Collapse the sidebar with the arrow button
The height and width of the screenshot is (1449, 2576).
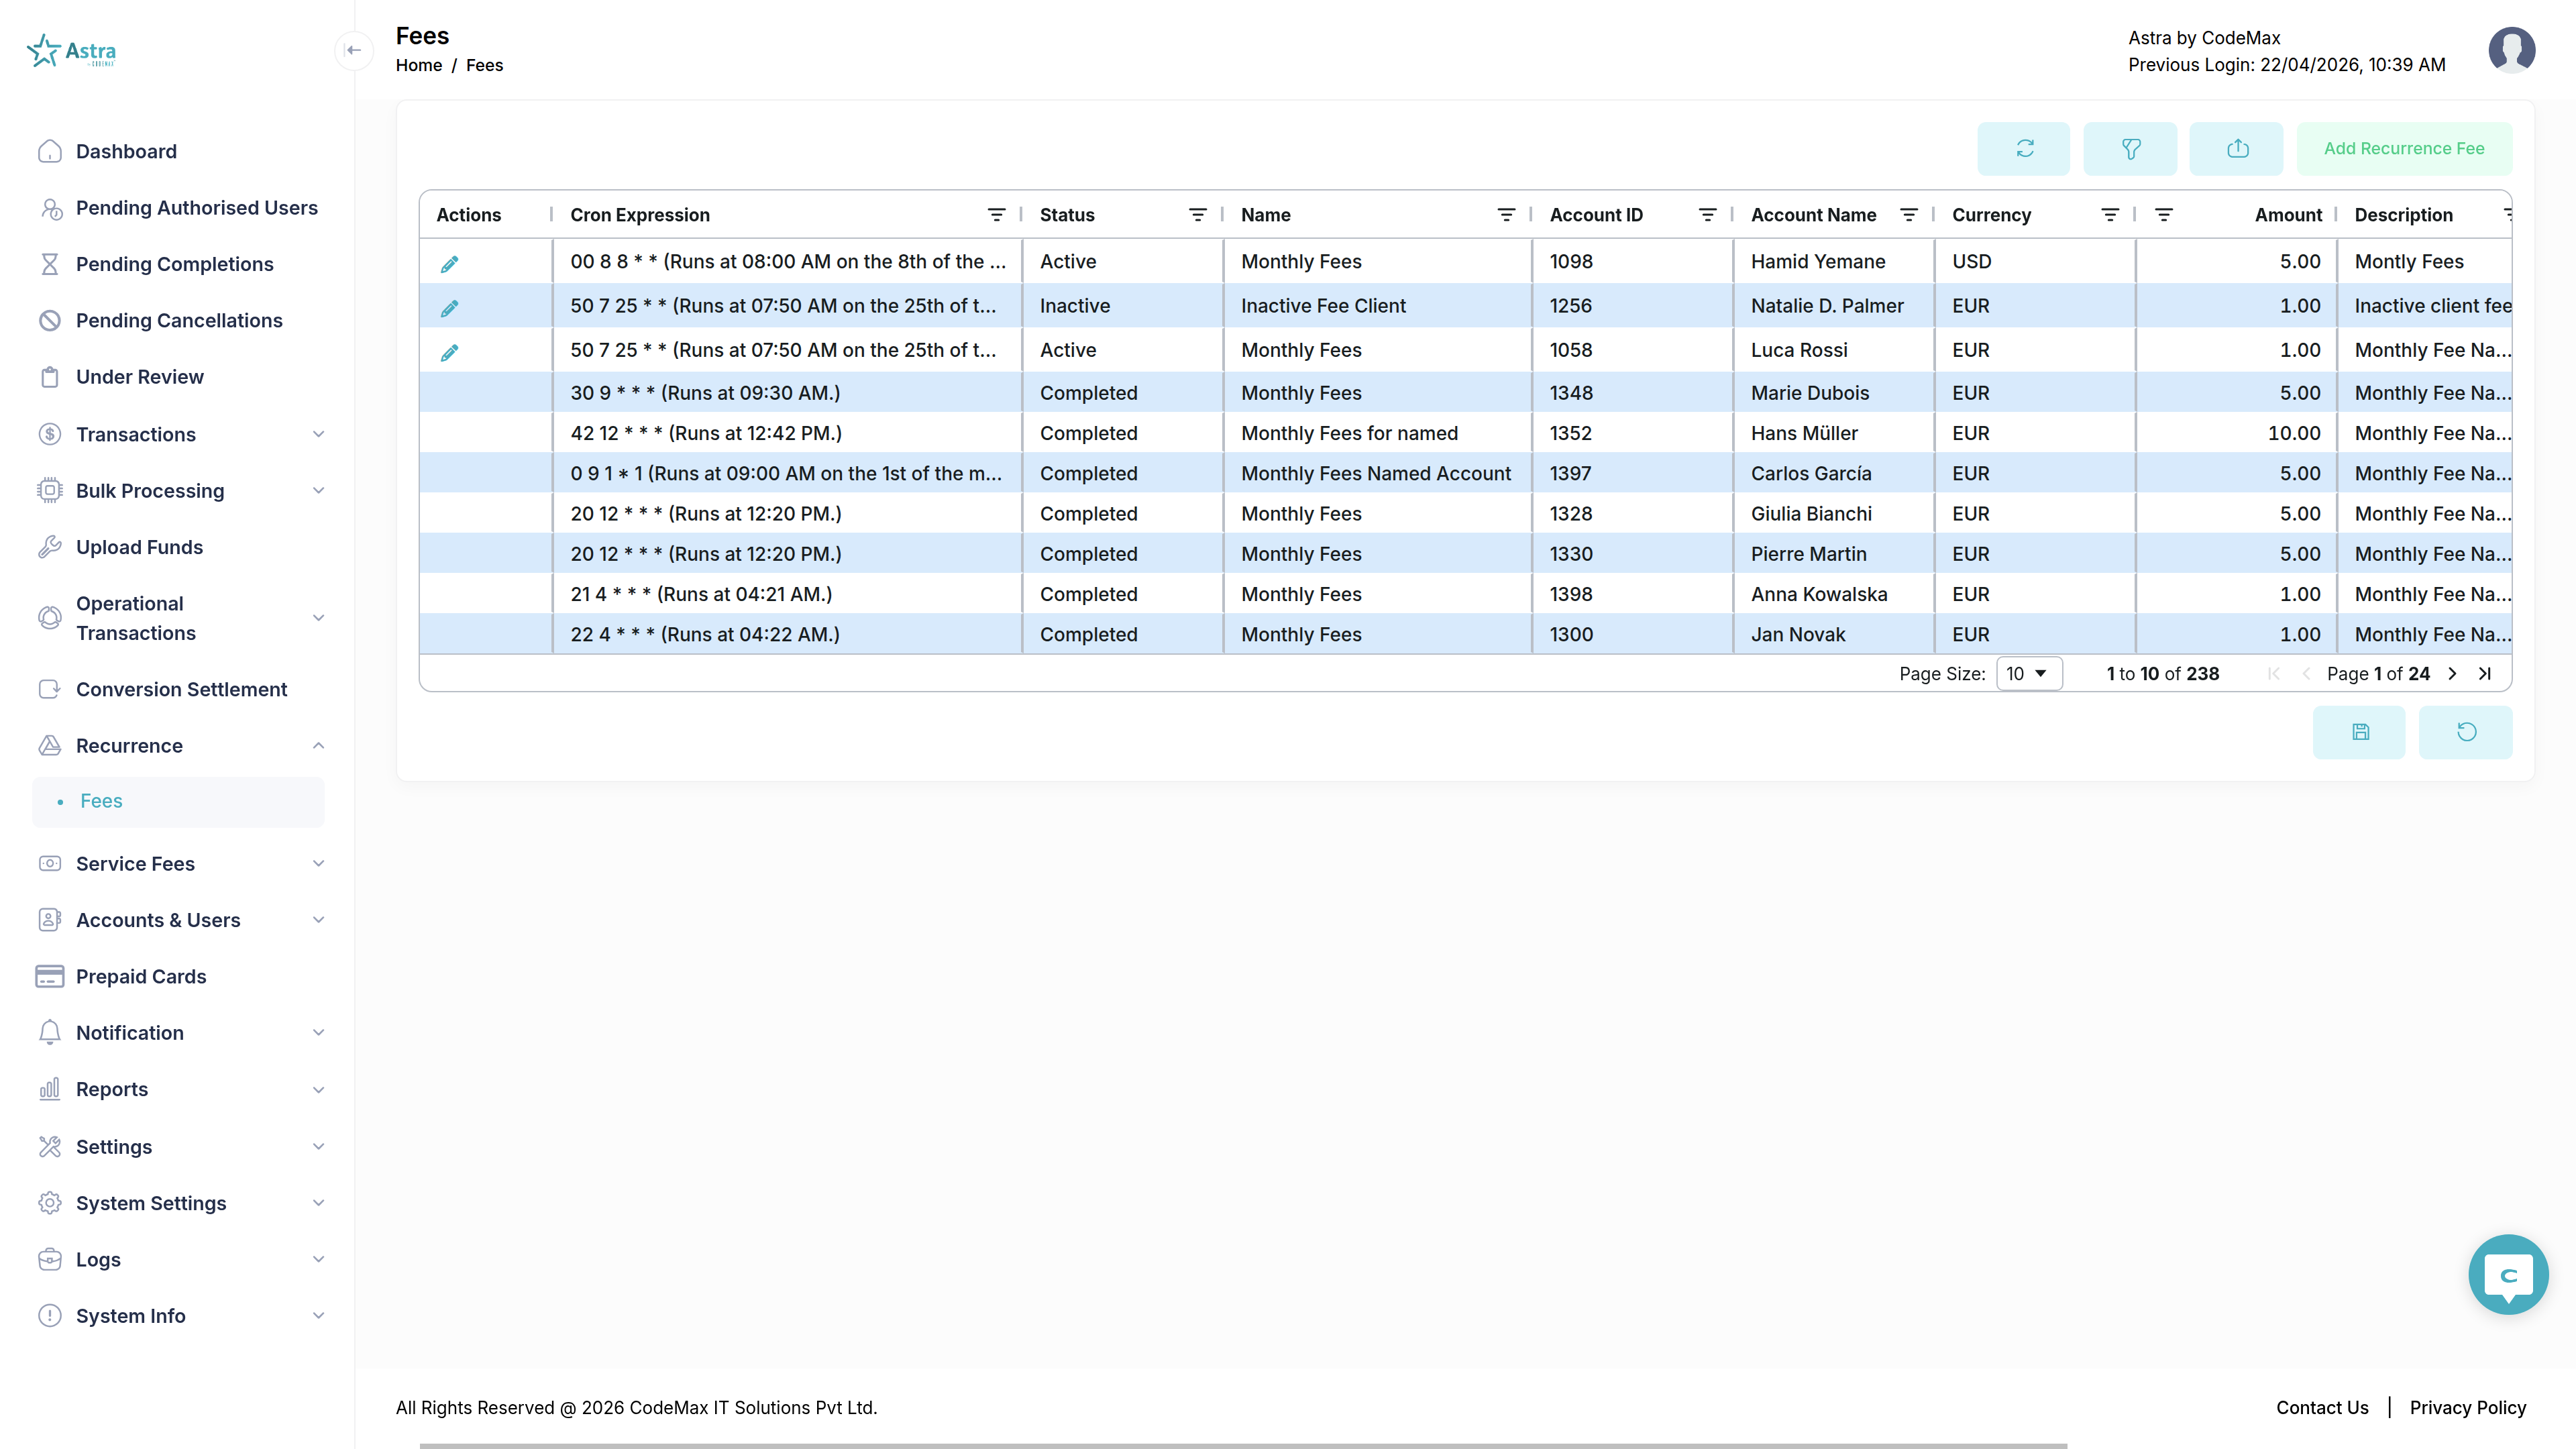(x=354, y=50)
